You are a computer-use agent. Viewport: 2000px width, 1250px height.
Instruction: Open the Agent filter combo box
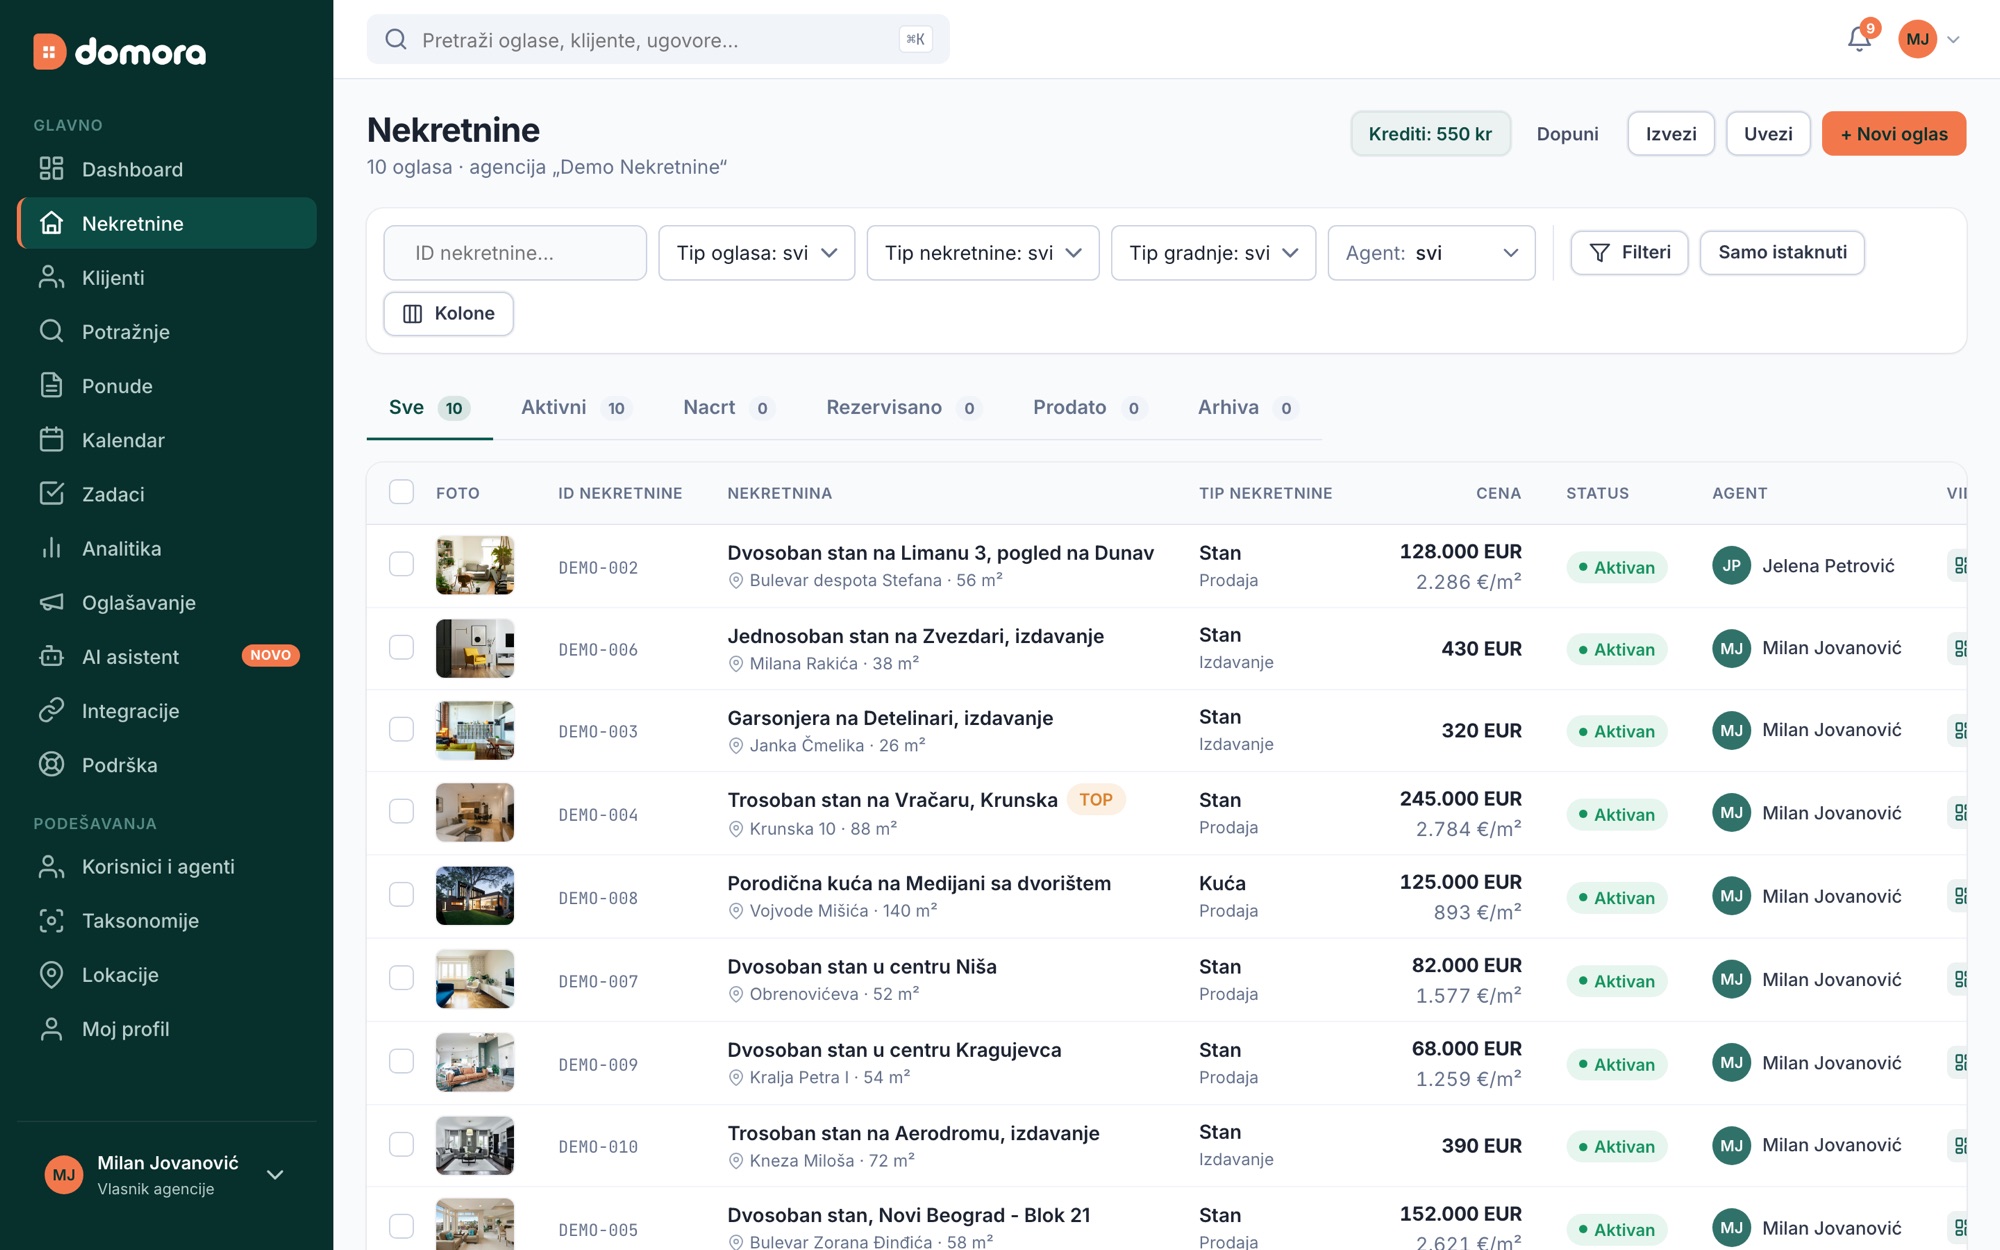click(1431, 253)
